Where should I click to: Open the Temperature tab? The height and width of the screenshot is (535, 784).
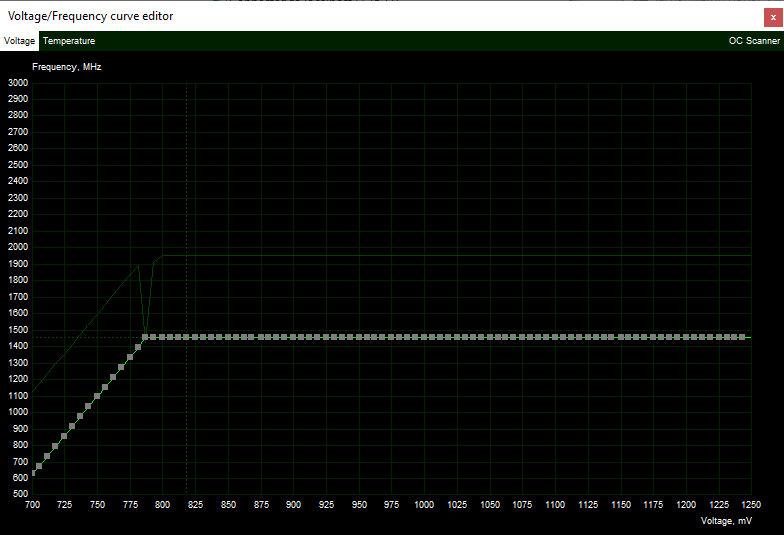click(69, 41)
